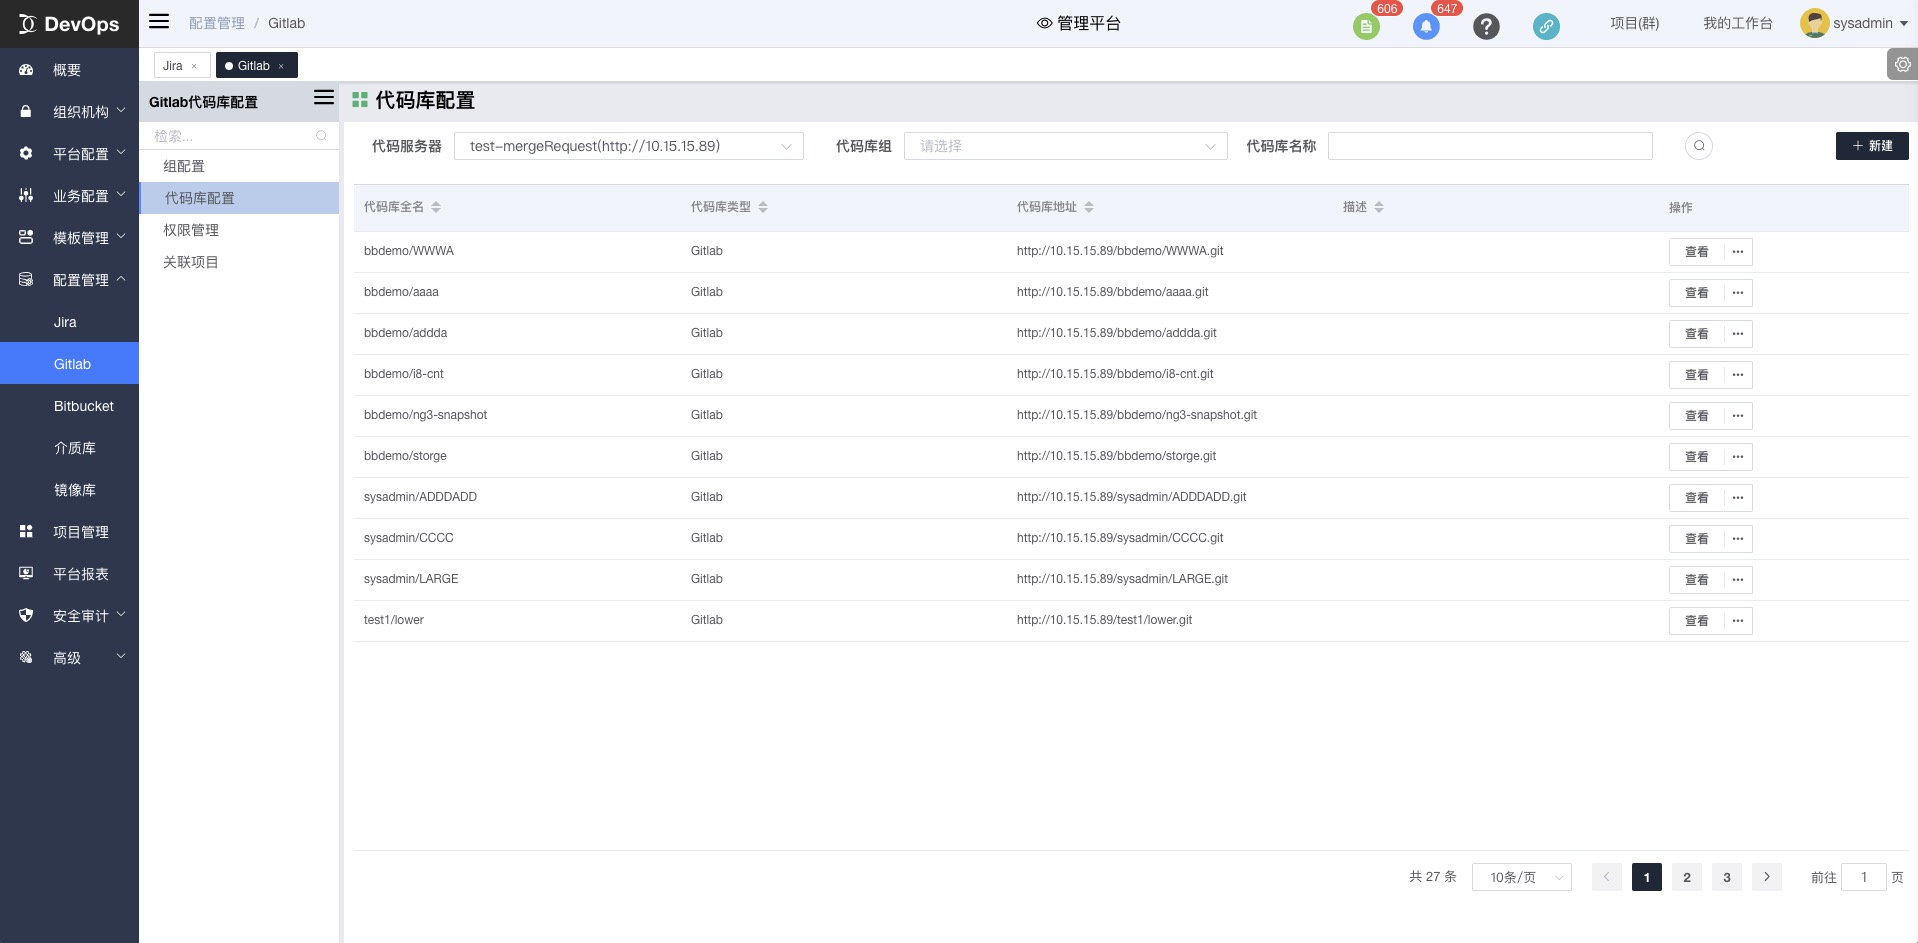Go to next page arrow
This screenshot has width=1918, height=943.
(x=1767, y=877)
